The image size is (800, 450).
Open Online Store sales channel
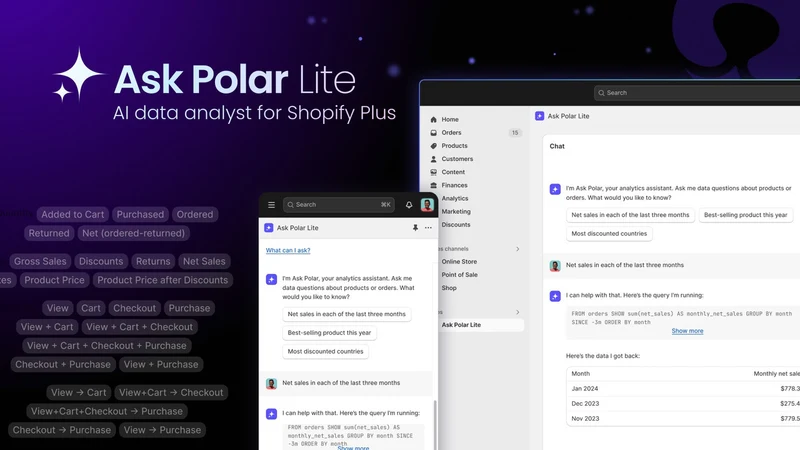click(459, 261)
